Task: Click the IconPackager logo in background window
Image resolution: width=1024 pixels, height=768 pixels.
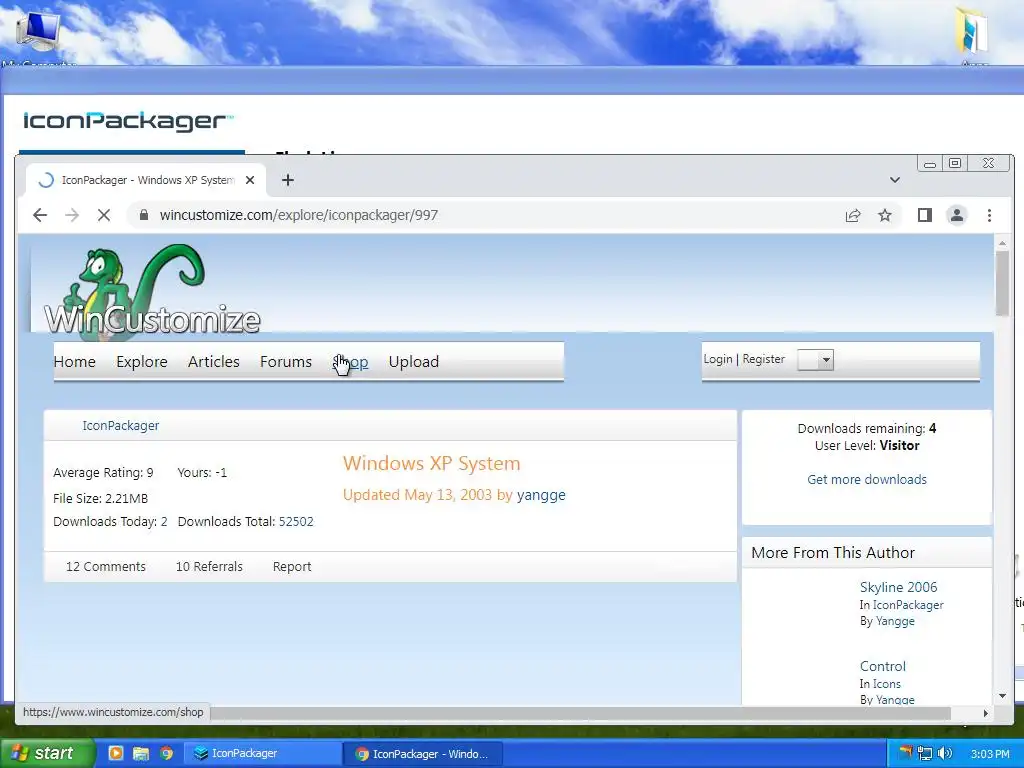Action: [128, 121]
